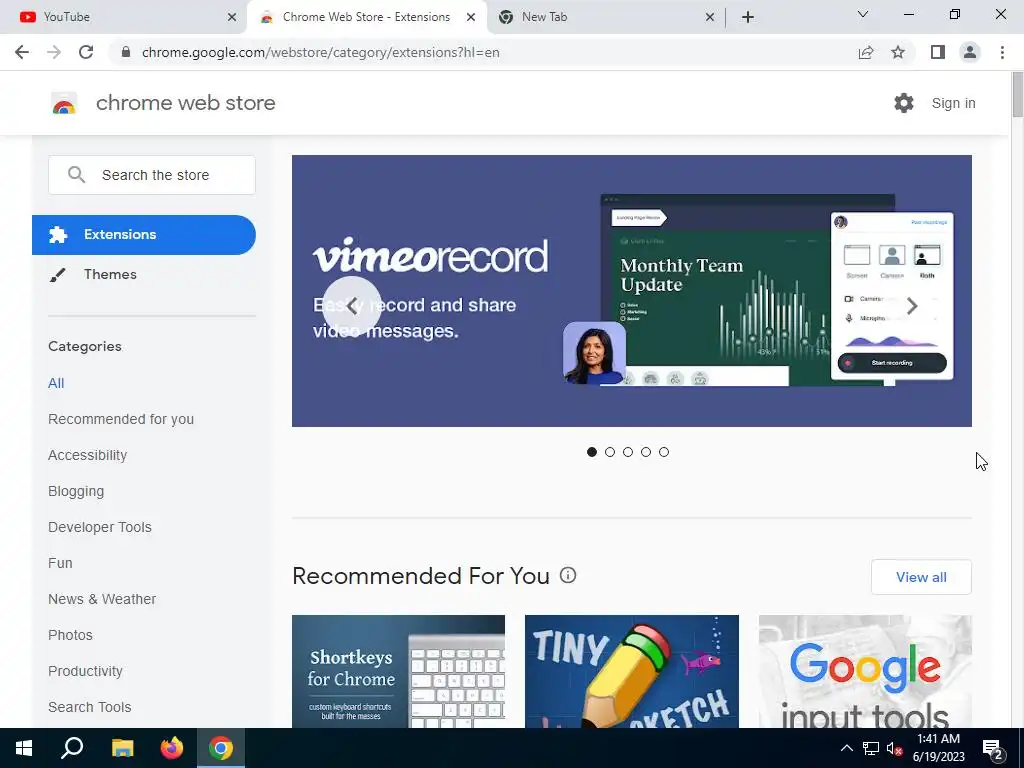The image size is (1024, 768).
Task: Open Recommended for you category
Action: [121, 419]
